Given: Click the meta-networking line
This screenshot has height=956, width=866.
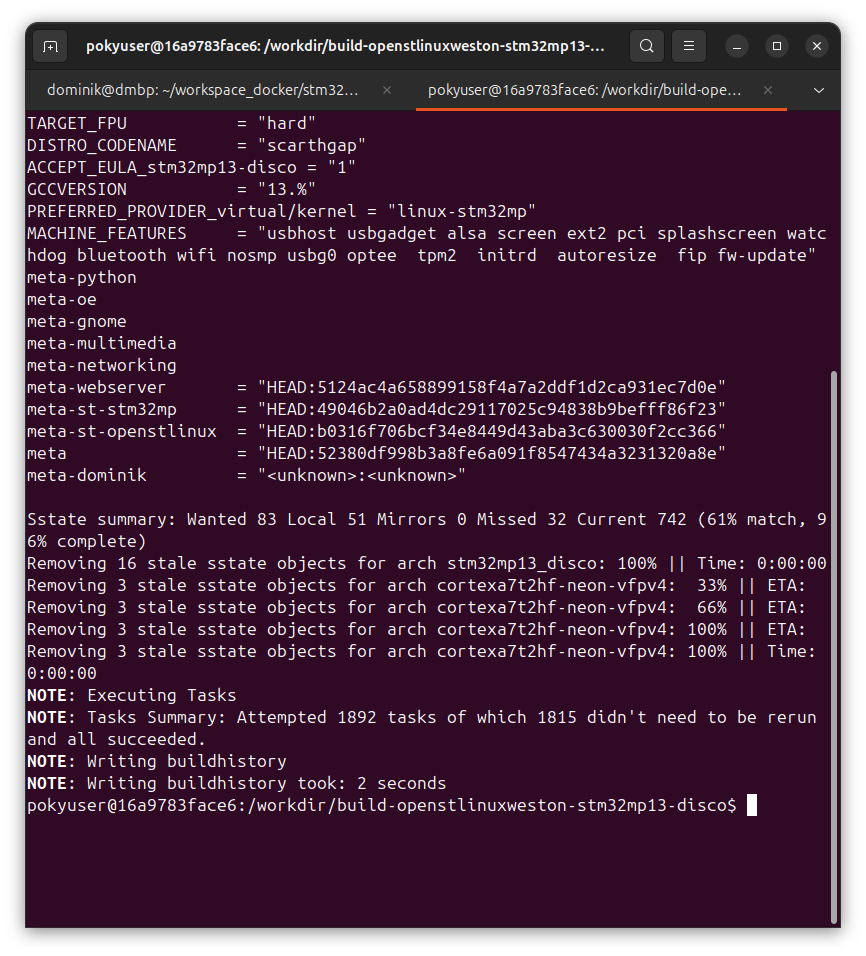Looking at the screenshot, I should [102, 365].
